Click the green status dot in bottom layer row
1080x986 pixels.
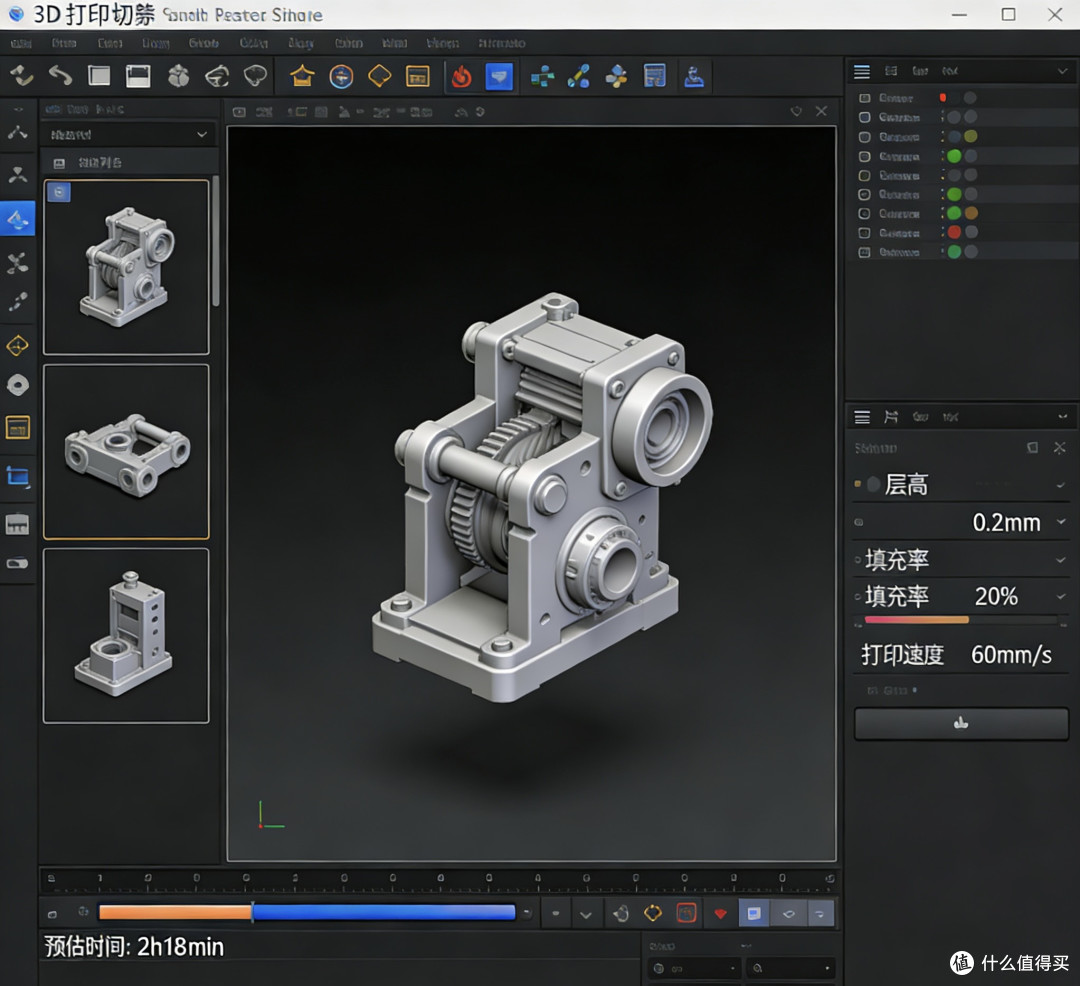tap(954, 251)
